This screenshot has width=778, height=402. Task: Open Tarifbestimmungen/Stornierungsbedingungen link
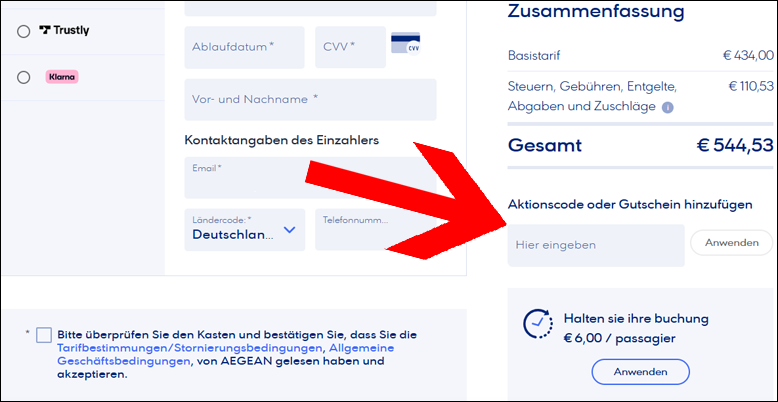click(x=190, y=347)
